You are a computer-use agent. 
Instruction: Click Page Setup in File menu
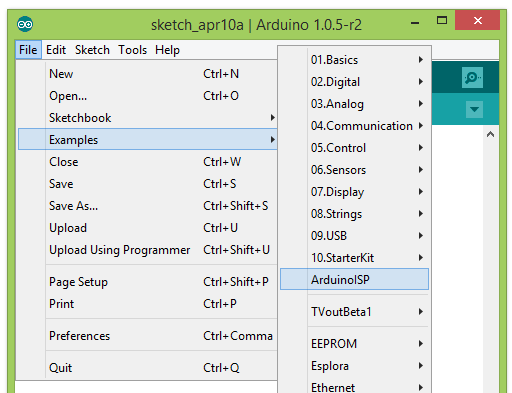pyautogui.click(x=147, y=282)
